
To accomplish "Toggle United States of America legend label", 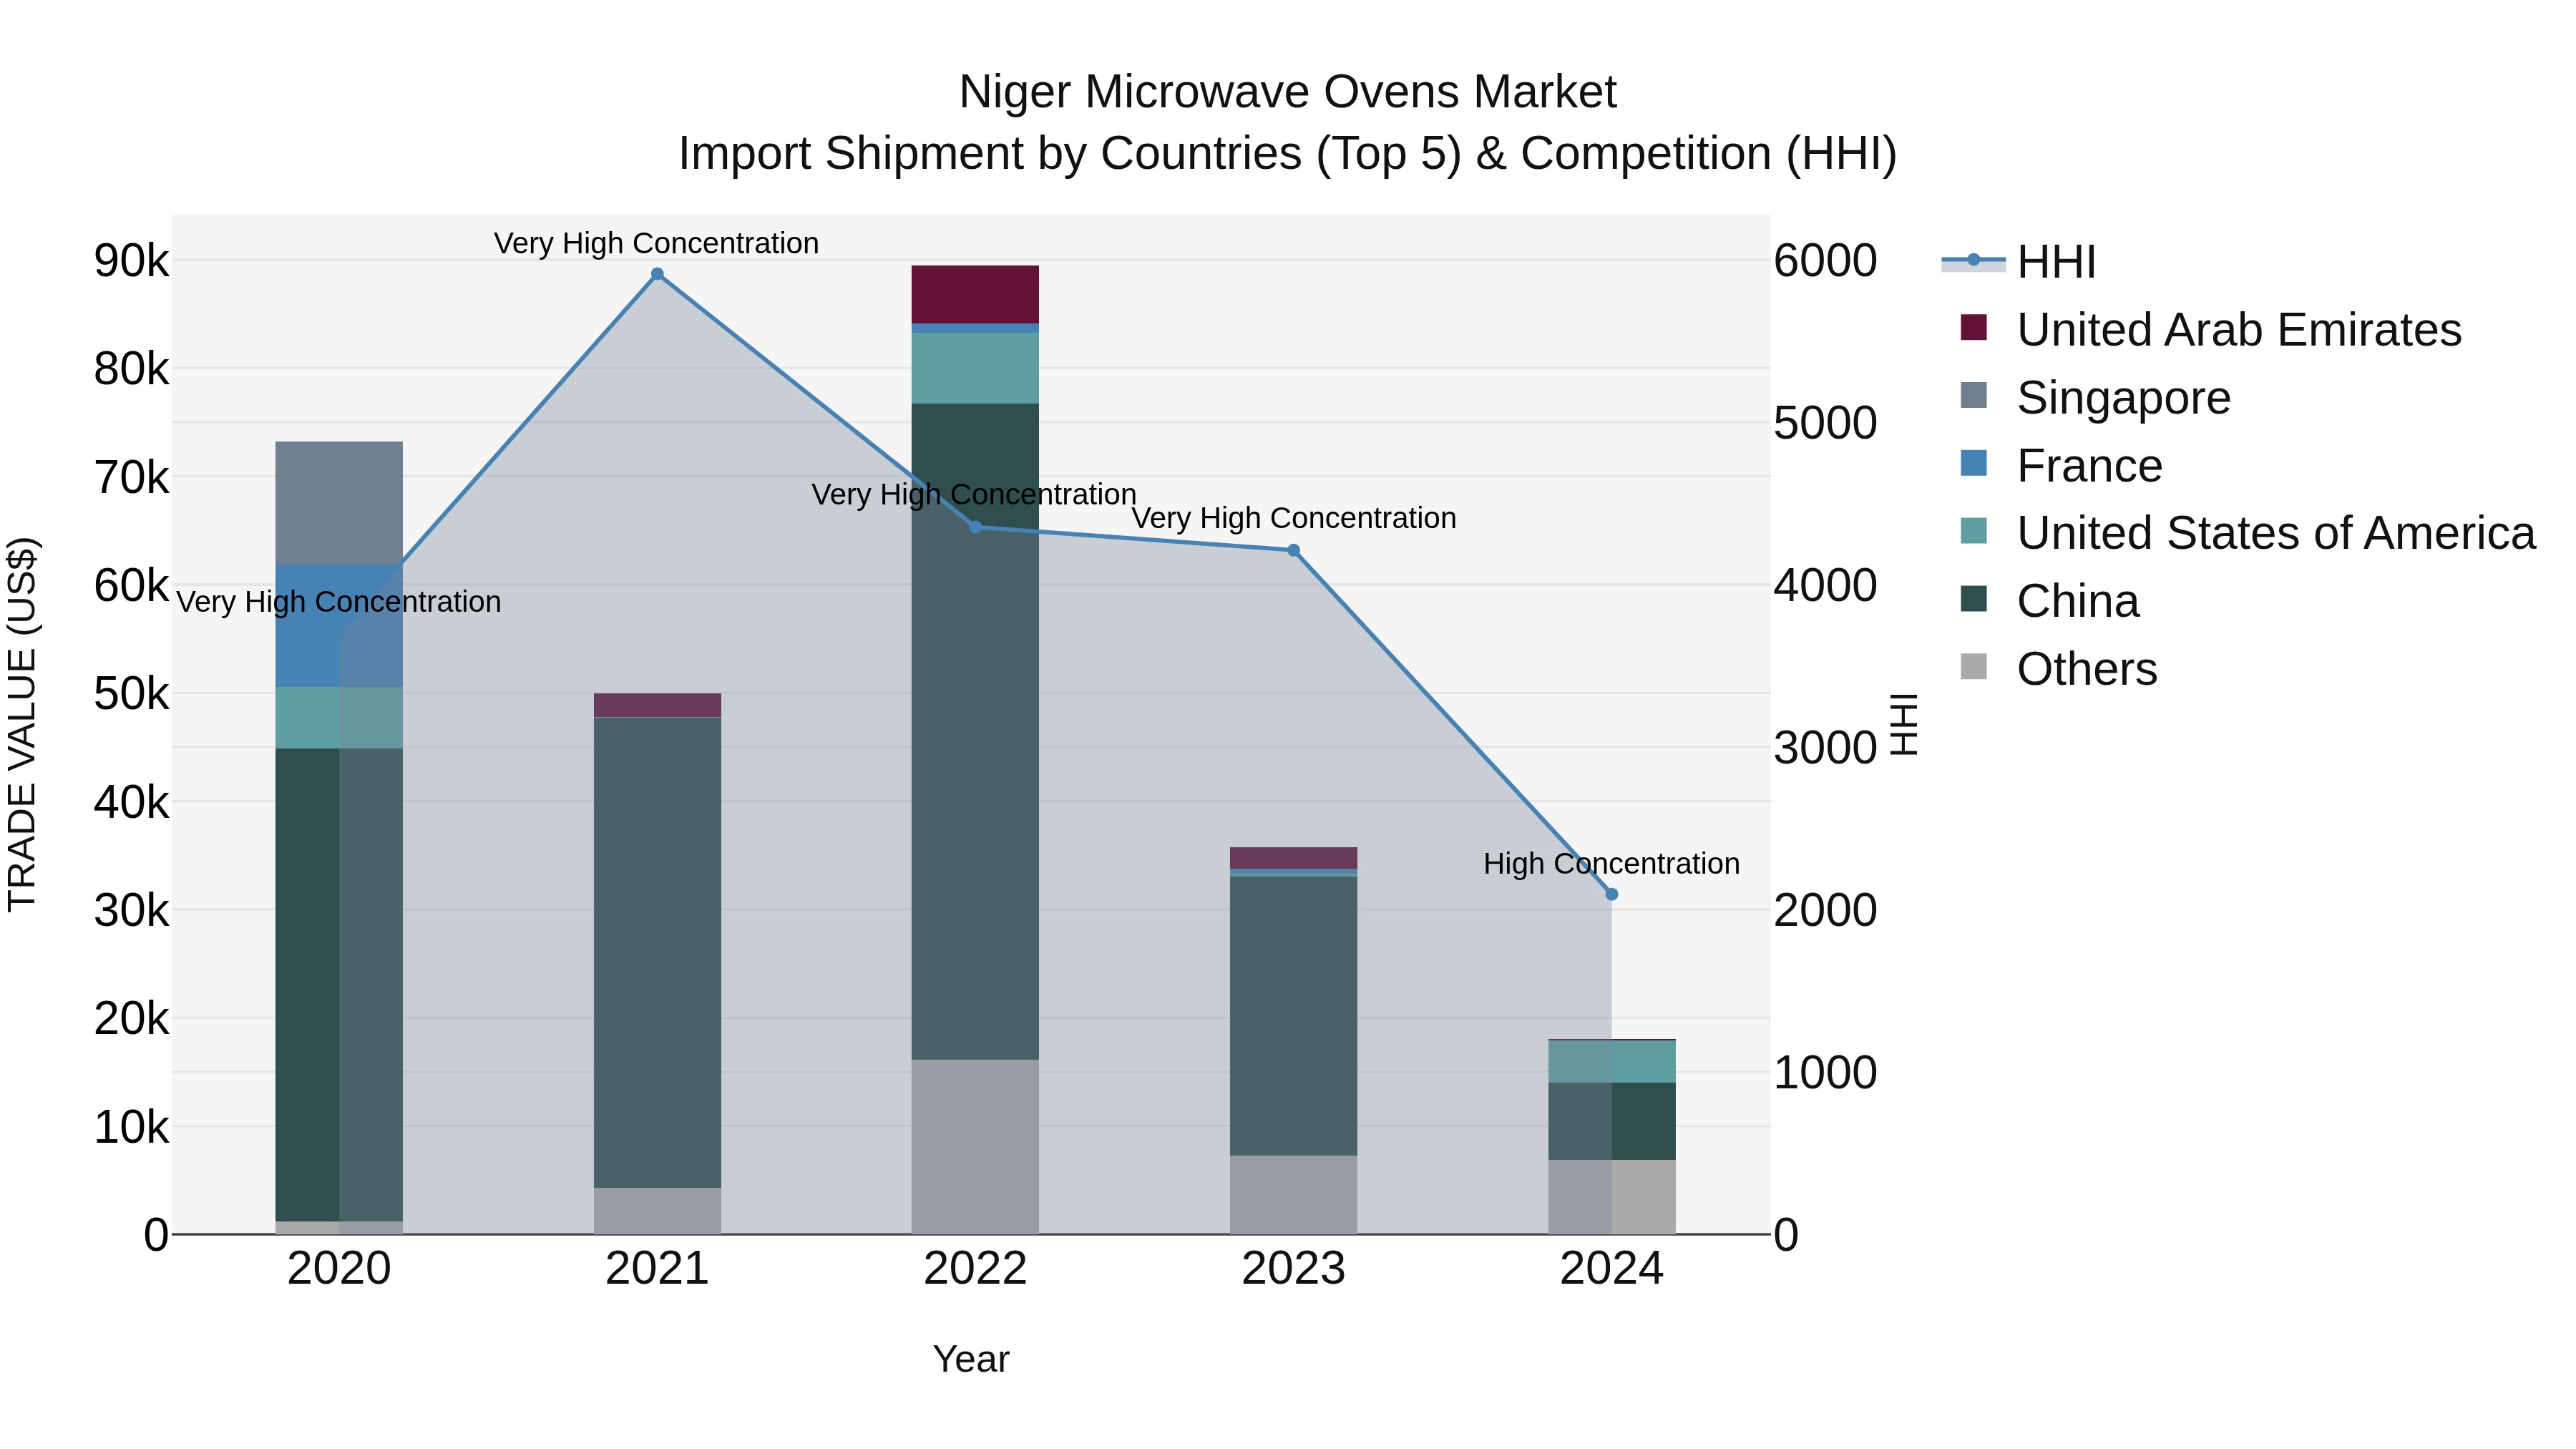I will click(2276, 533).
